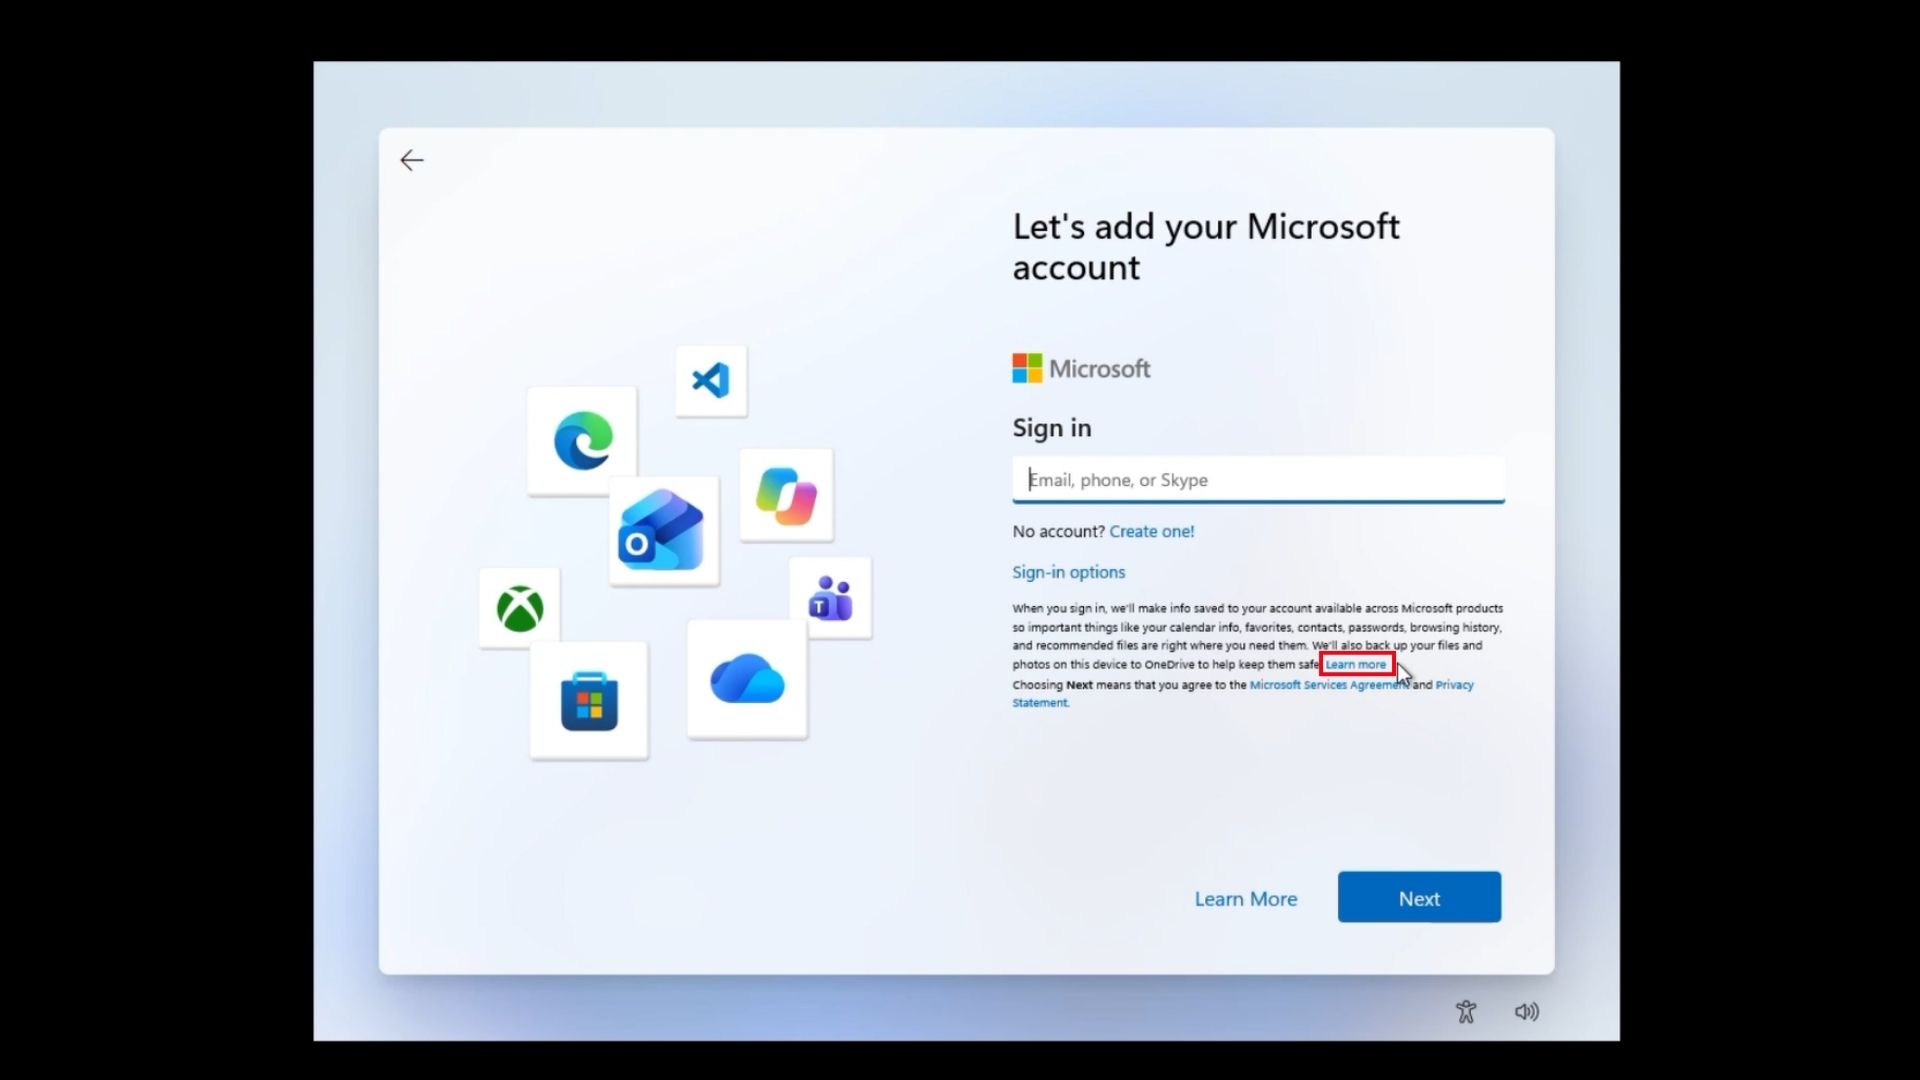Click the Outlook icon tile

coord(663,531)
